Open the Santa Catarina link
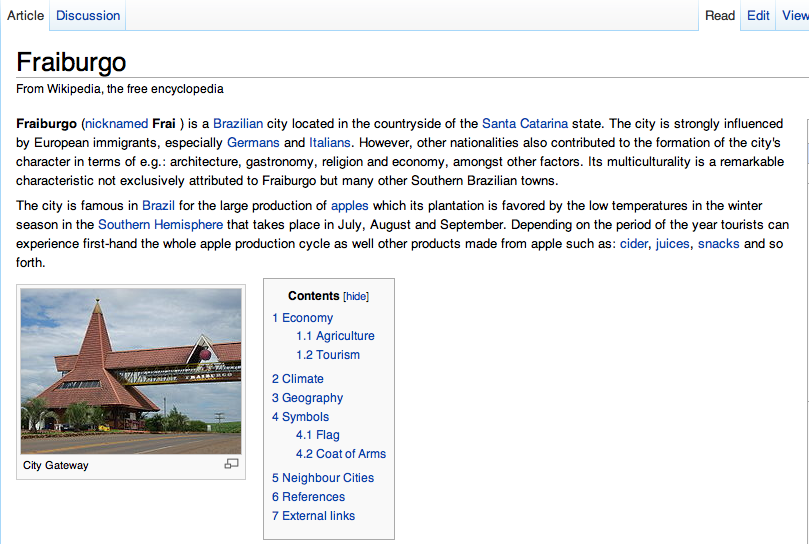The width and height of the screenshot is (809, 544). click(525, 124)
